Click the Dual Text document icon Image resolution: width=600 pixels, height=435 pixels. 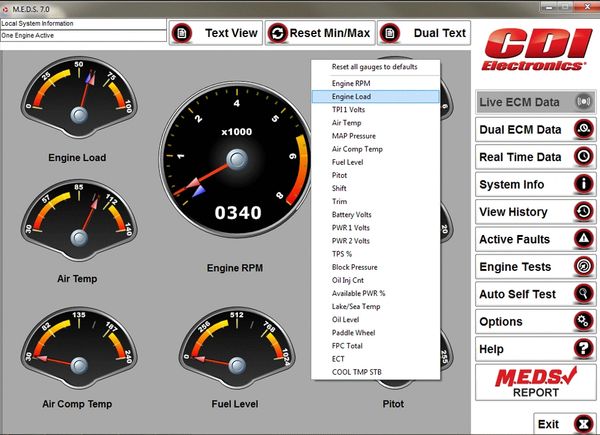[x=390, y=33]
